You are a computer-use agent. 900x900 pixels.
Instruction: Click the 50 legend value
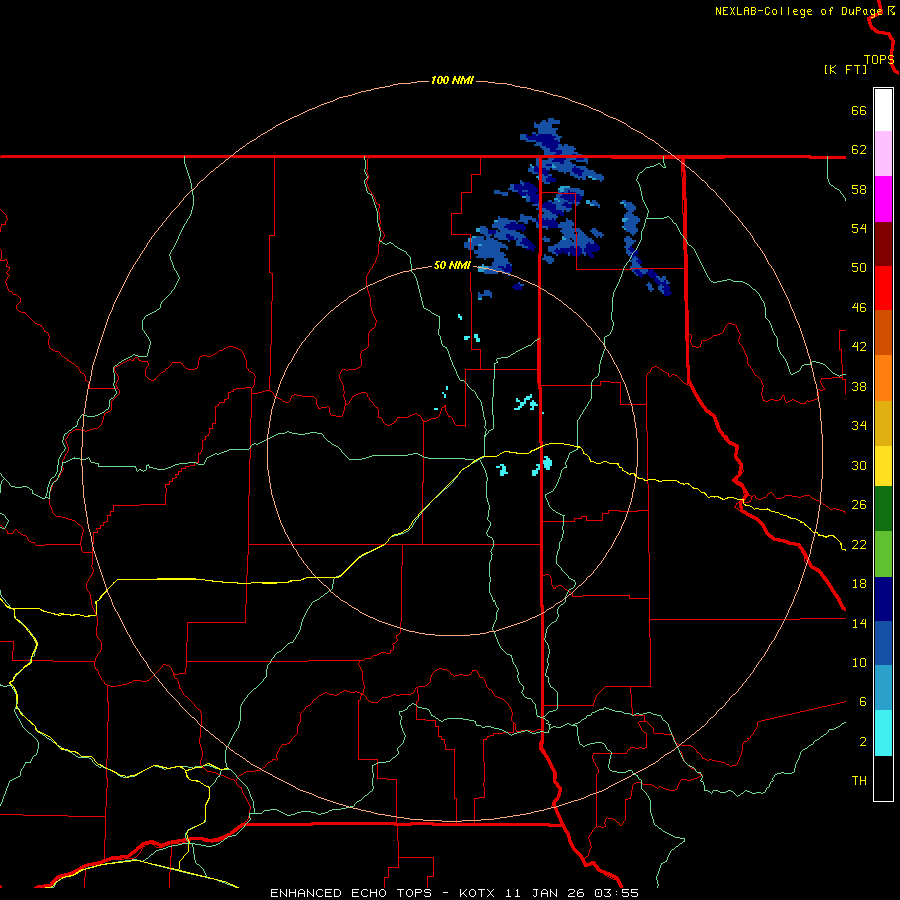click(859, 267)
